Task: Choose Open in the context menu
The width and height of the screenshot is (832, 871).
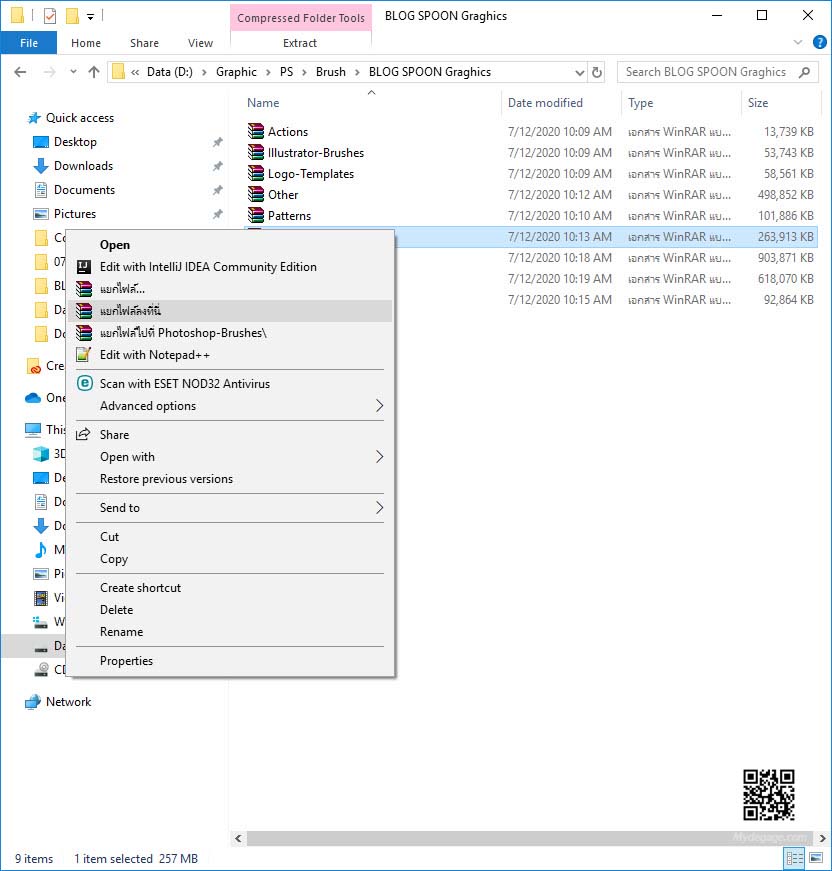Action: 230,245
